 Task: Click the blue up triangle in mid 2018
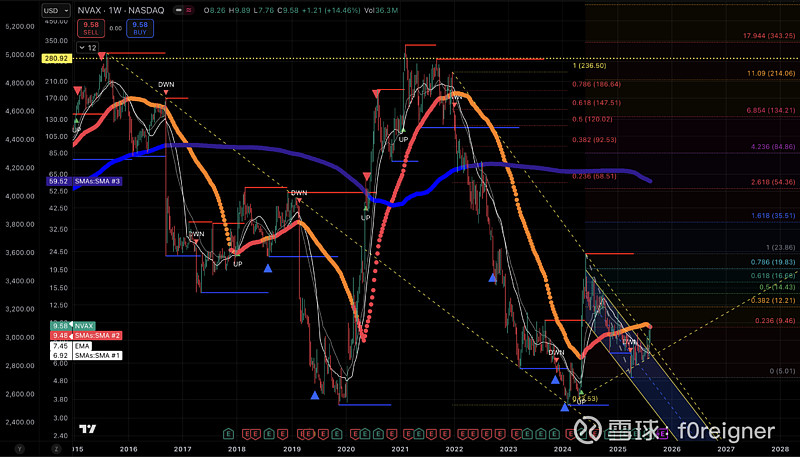click(268, 268)
